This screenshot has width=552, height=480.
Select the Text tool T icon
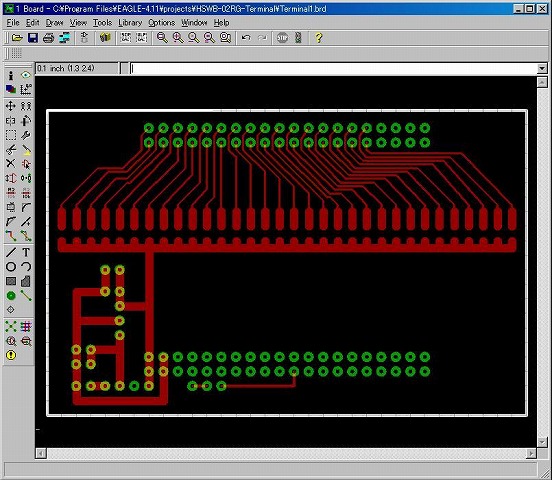pos(26,252)
